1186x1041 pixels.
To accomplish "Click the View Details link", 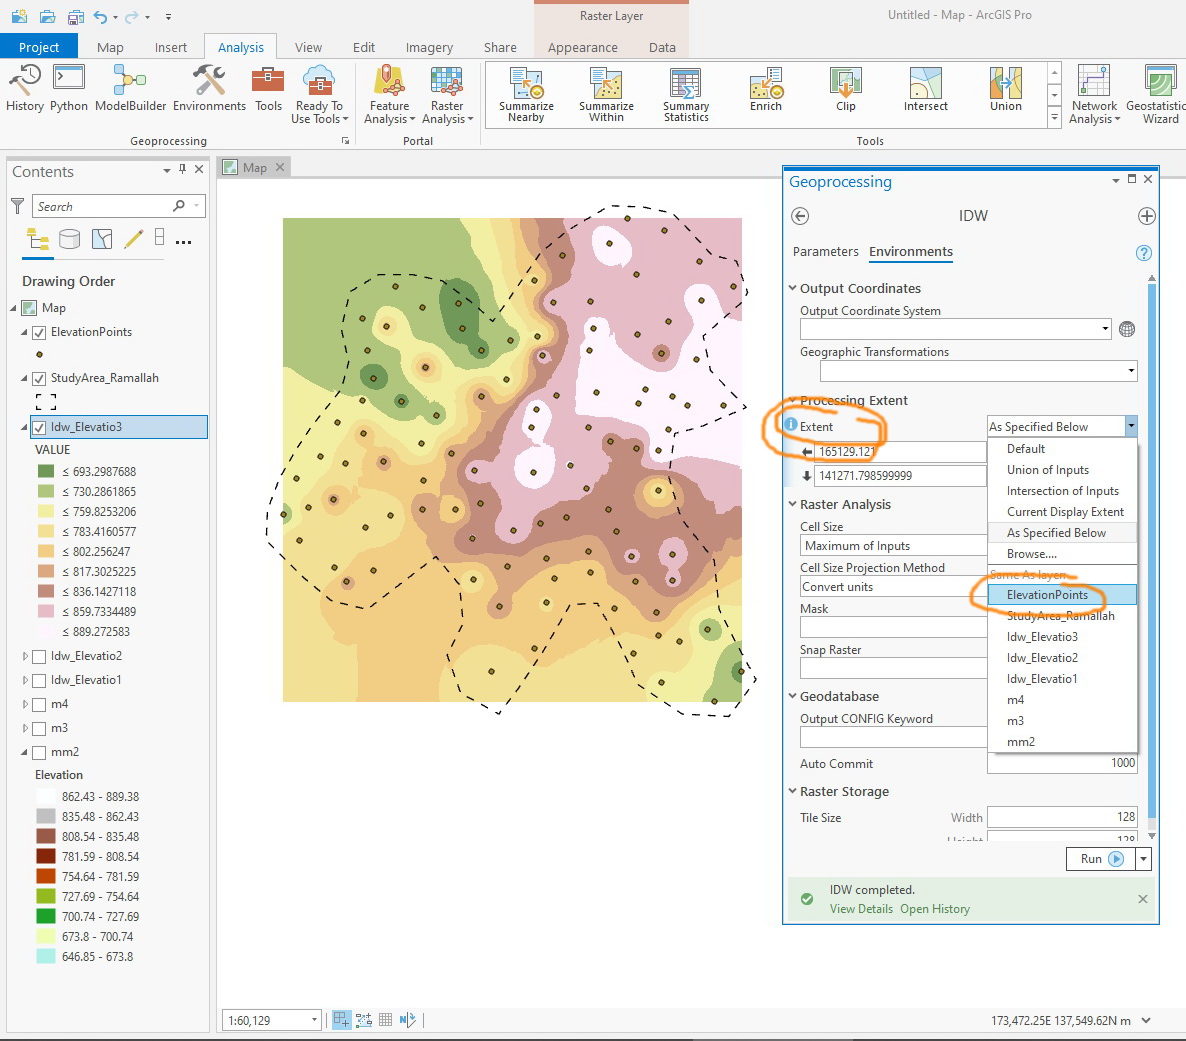I will [861, 909].
